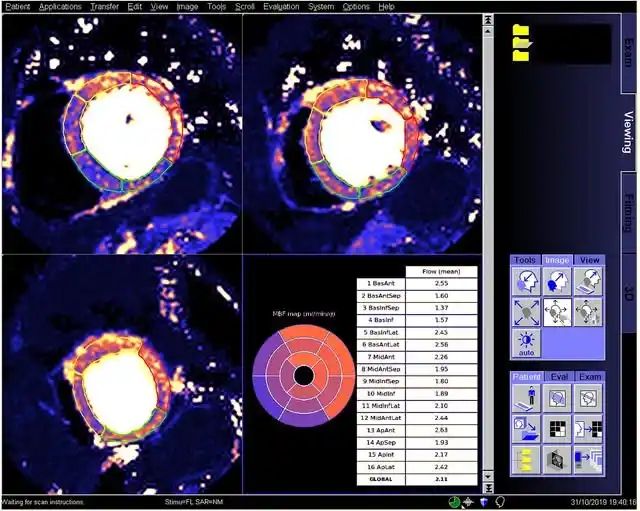Apply auto windowing brightness tool
Viewport: 640px width, 511px height.
point(526,344)
